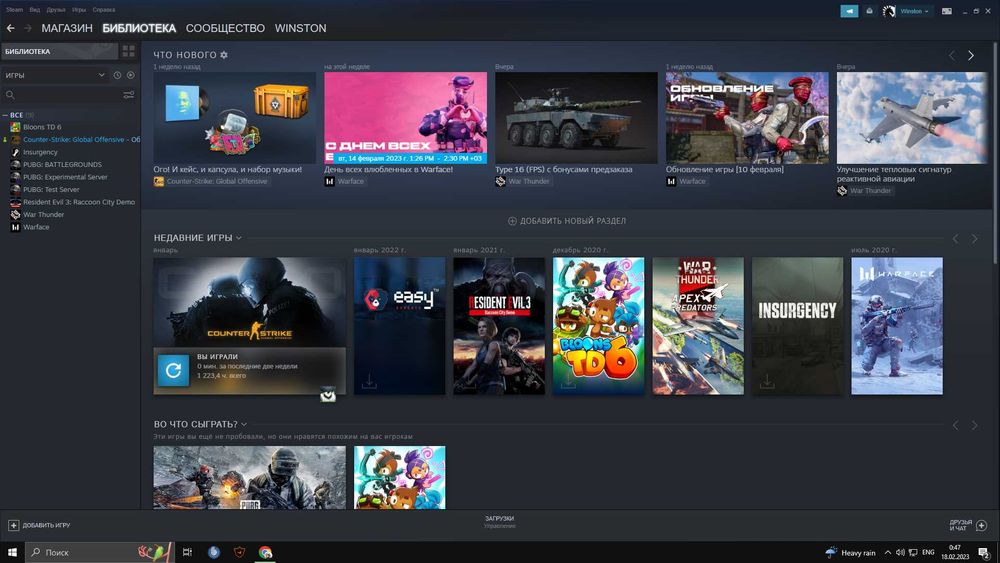Click the Winston profile avatar
The image size is (1000, 563).
click(888, 11)
